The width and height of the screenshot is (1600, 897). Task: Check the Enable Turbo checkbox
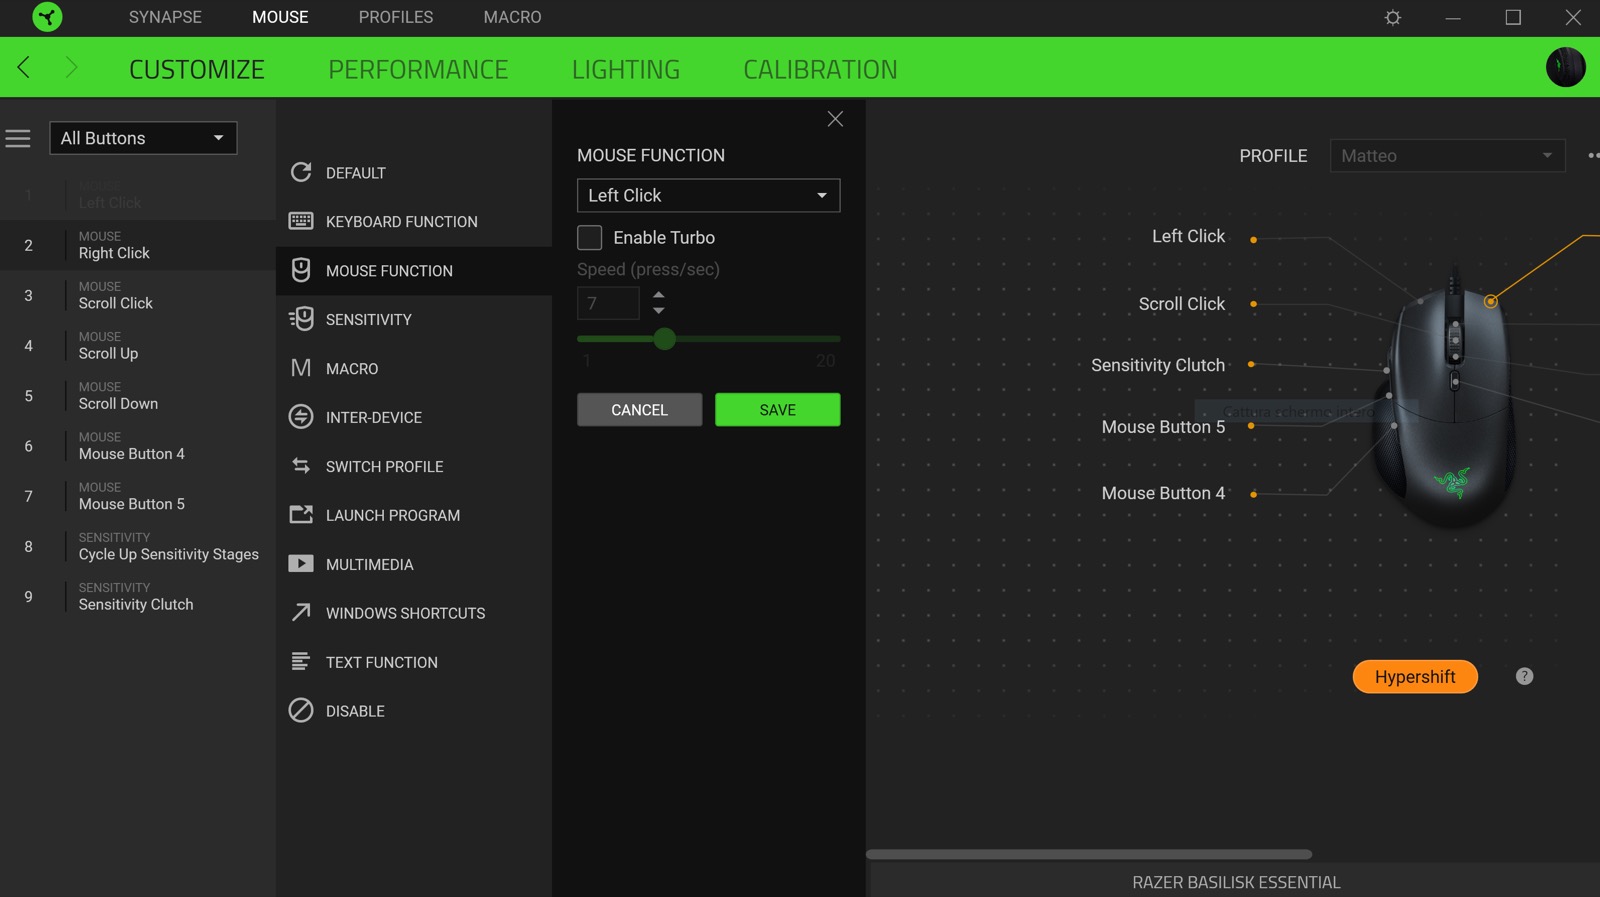(590, 237)
